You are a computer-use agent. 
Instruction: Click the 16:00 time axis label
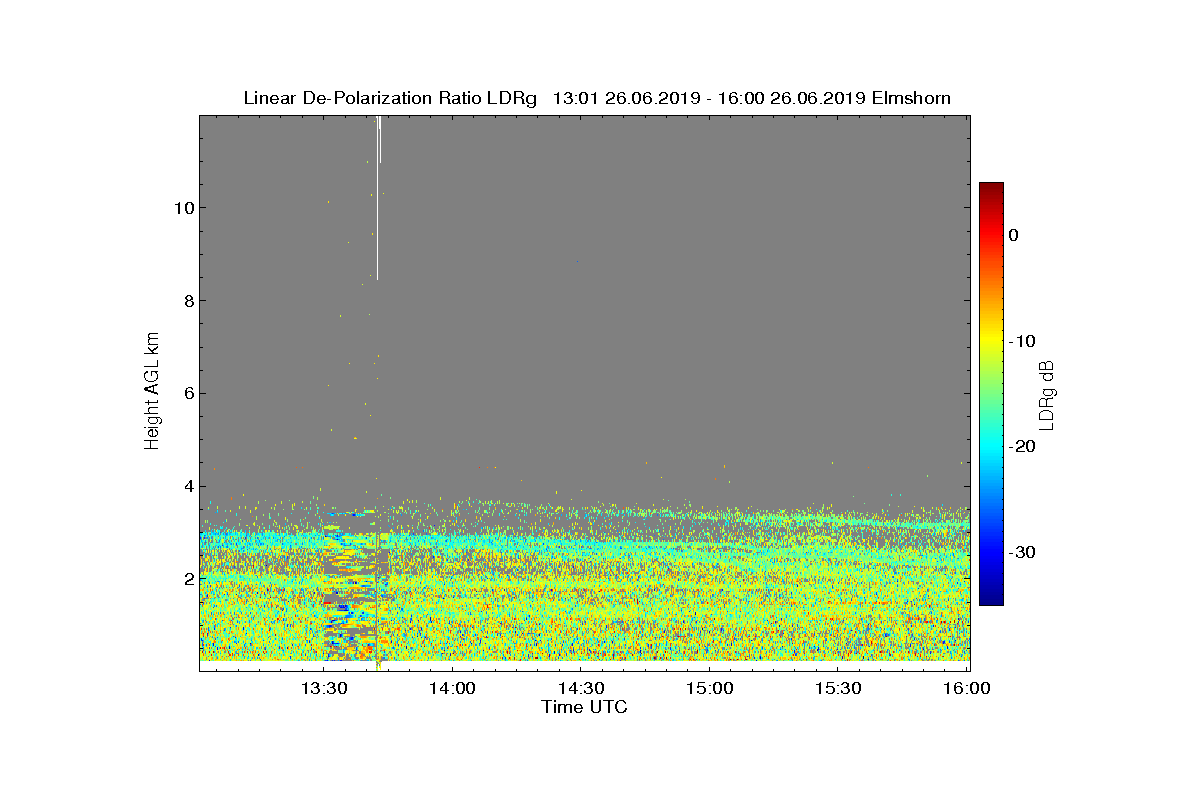click(966, 689)
